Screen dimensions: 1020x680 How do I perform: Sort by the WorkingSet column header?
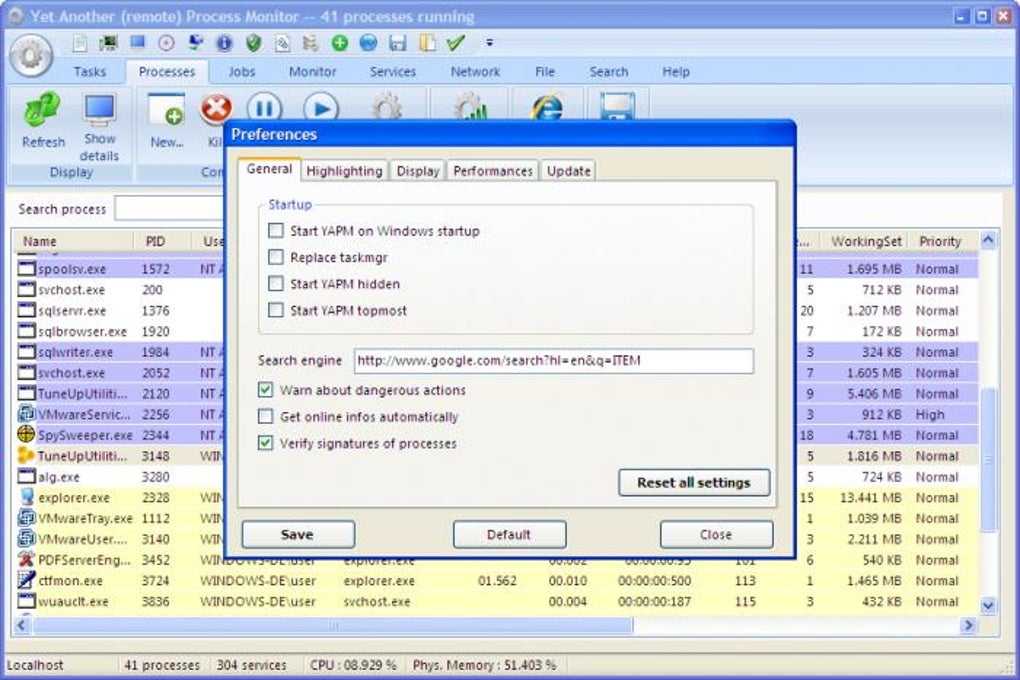pos(865,241)
